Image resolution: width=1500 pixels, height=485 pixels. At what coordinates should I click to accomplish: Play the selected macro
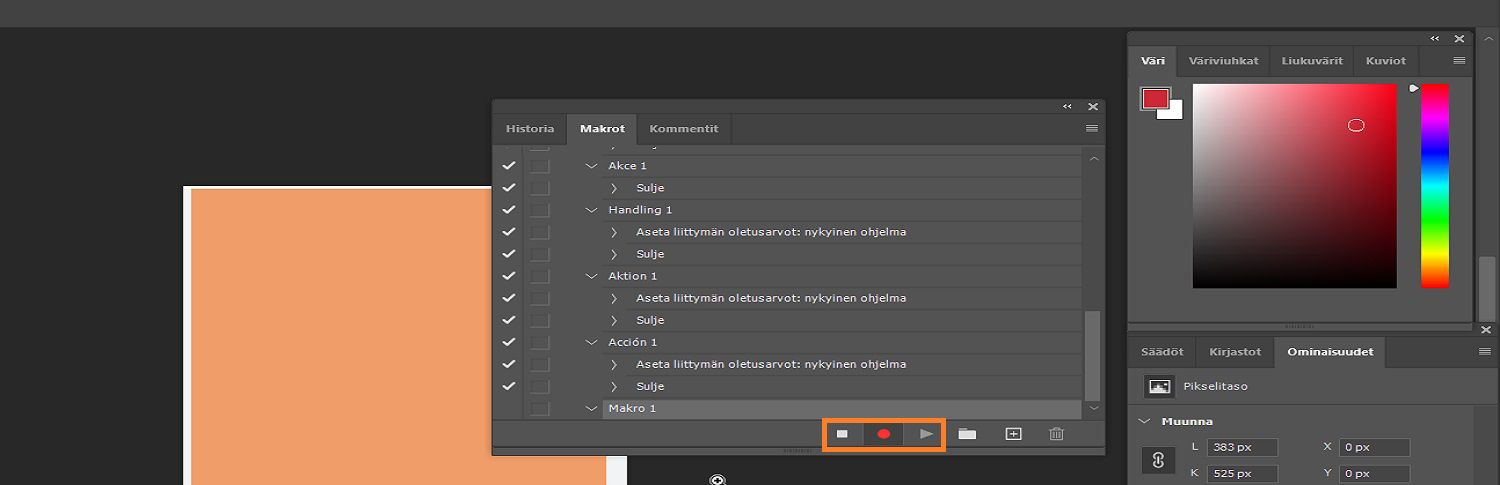coord(926,434)
